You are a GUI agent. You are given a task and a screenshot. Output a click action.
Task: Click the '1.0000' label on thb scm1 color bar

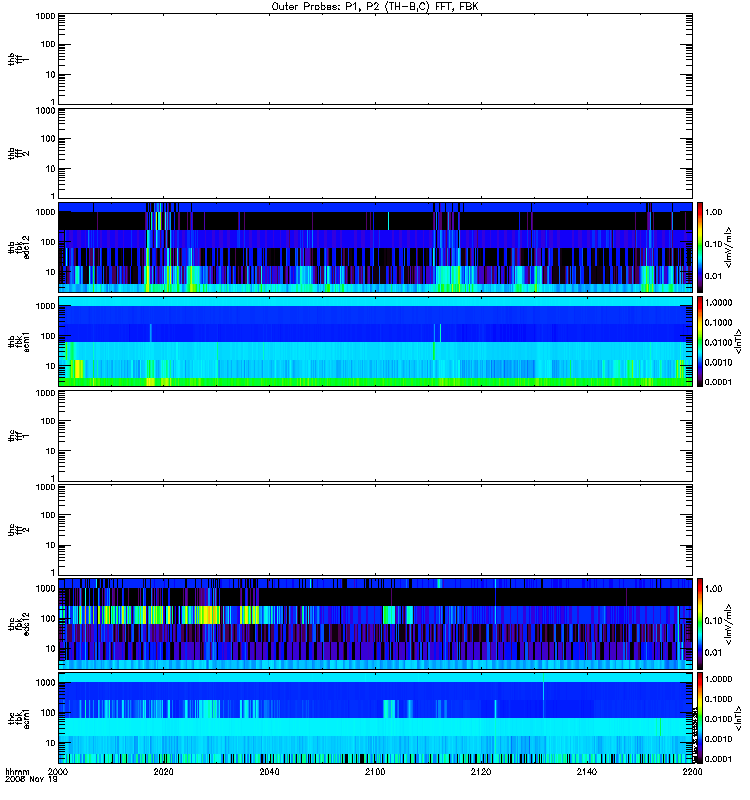pos(718,303)
